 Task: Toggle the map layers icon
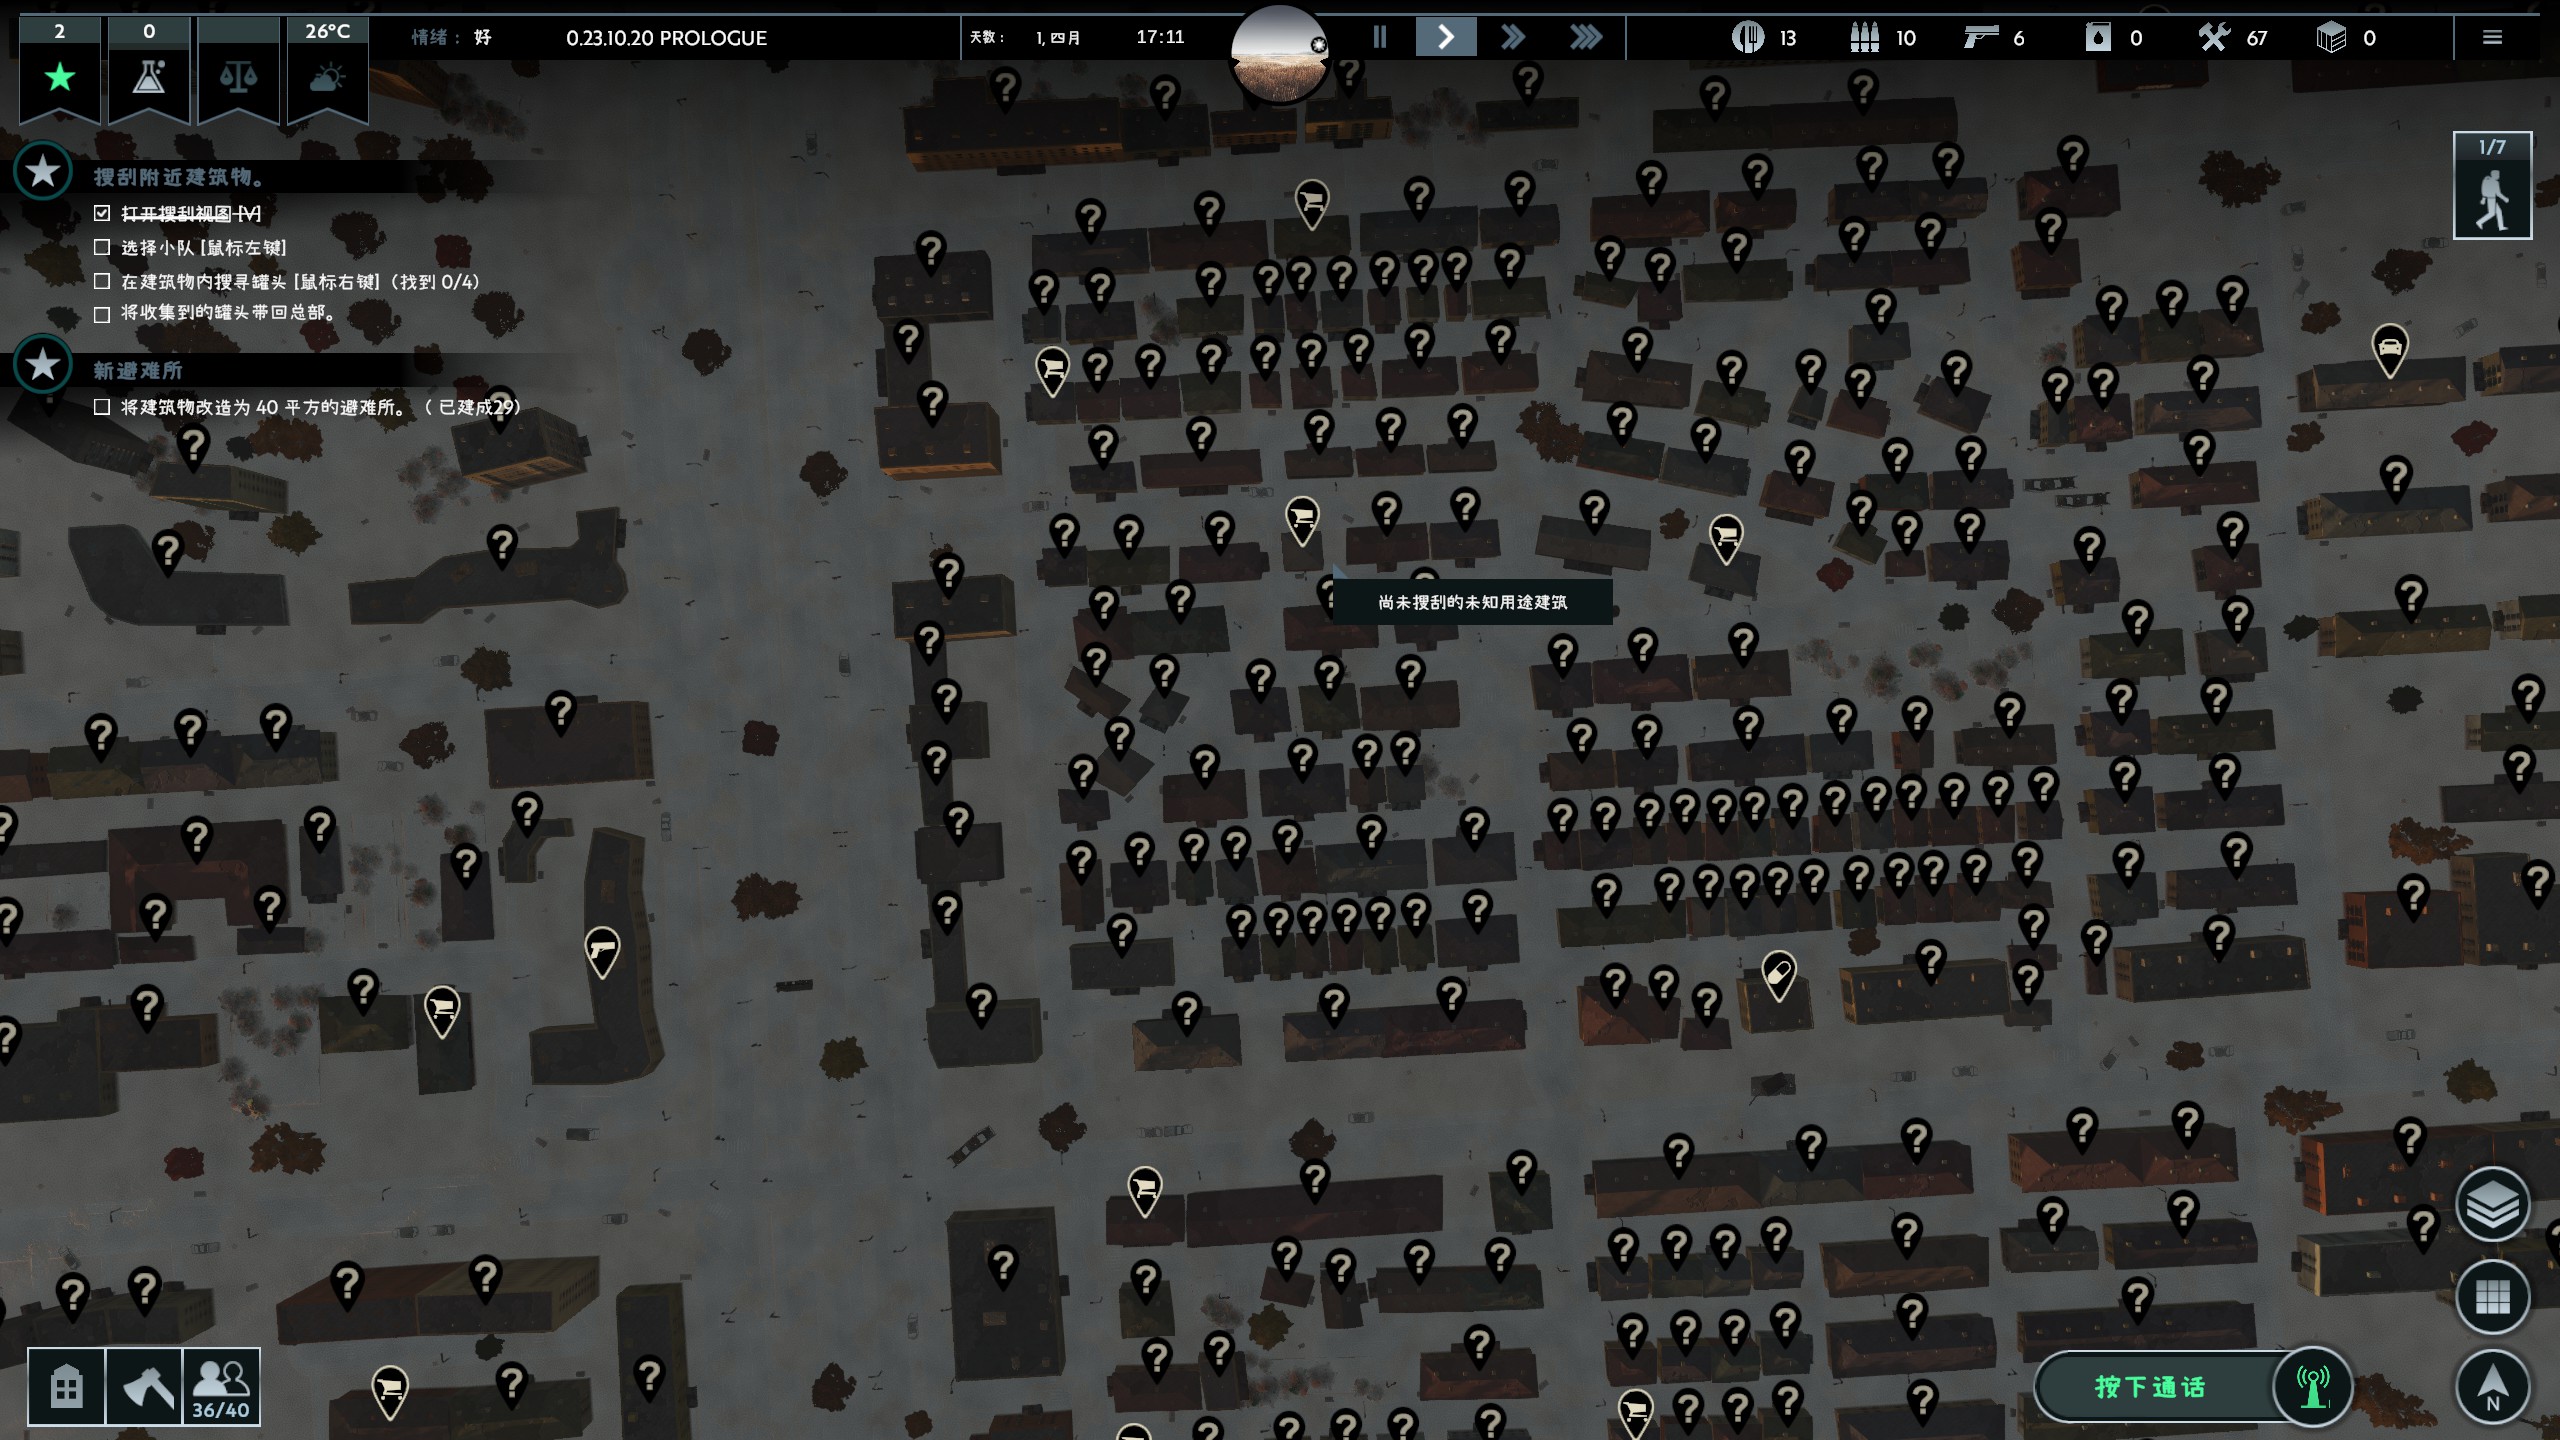2492,1205
